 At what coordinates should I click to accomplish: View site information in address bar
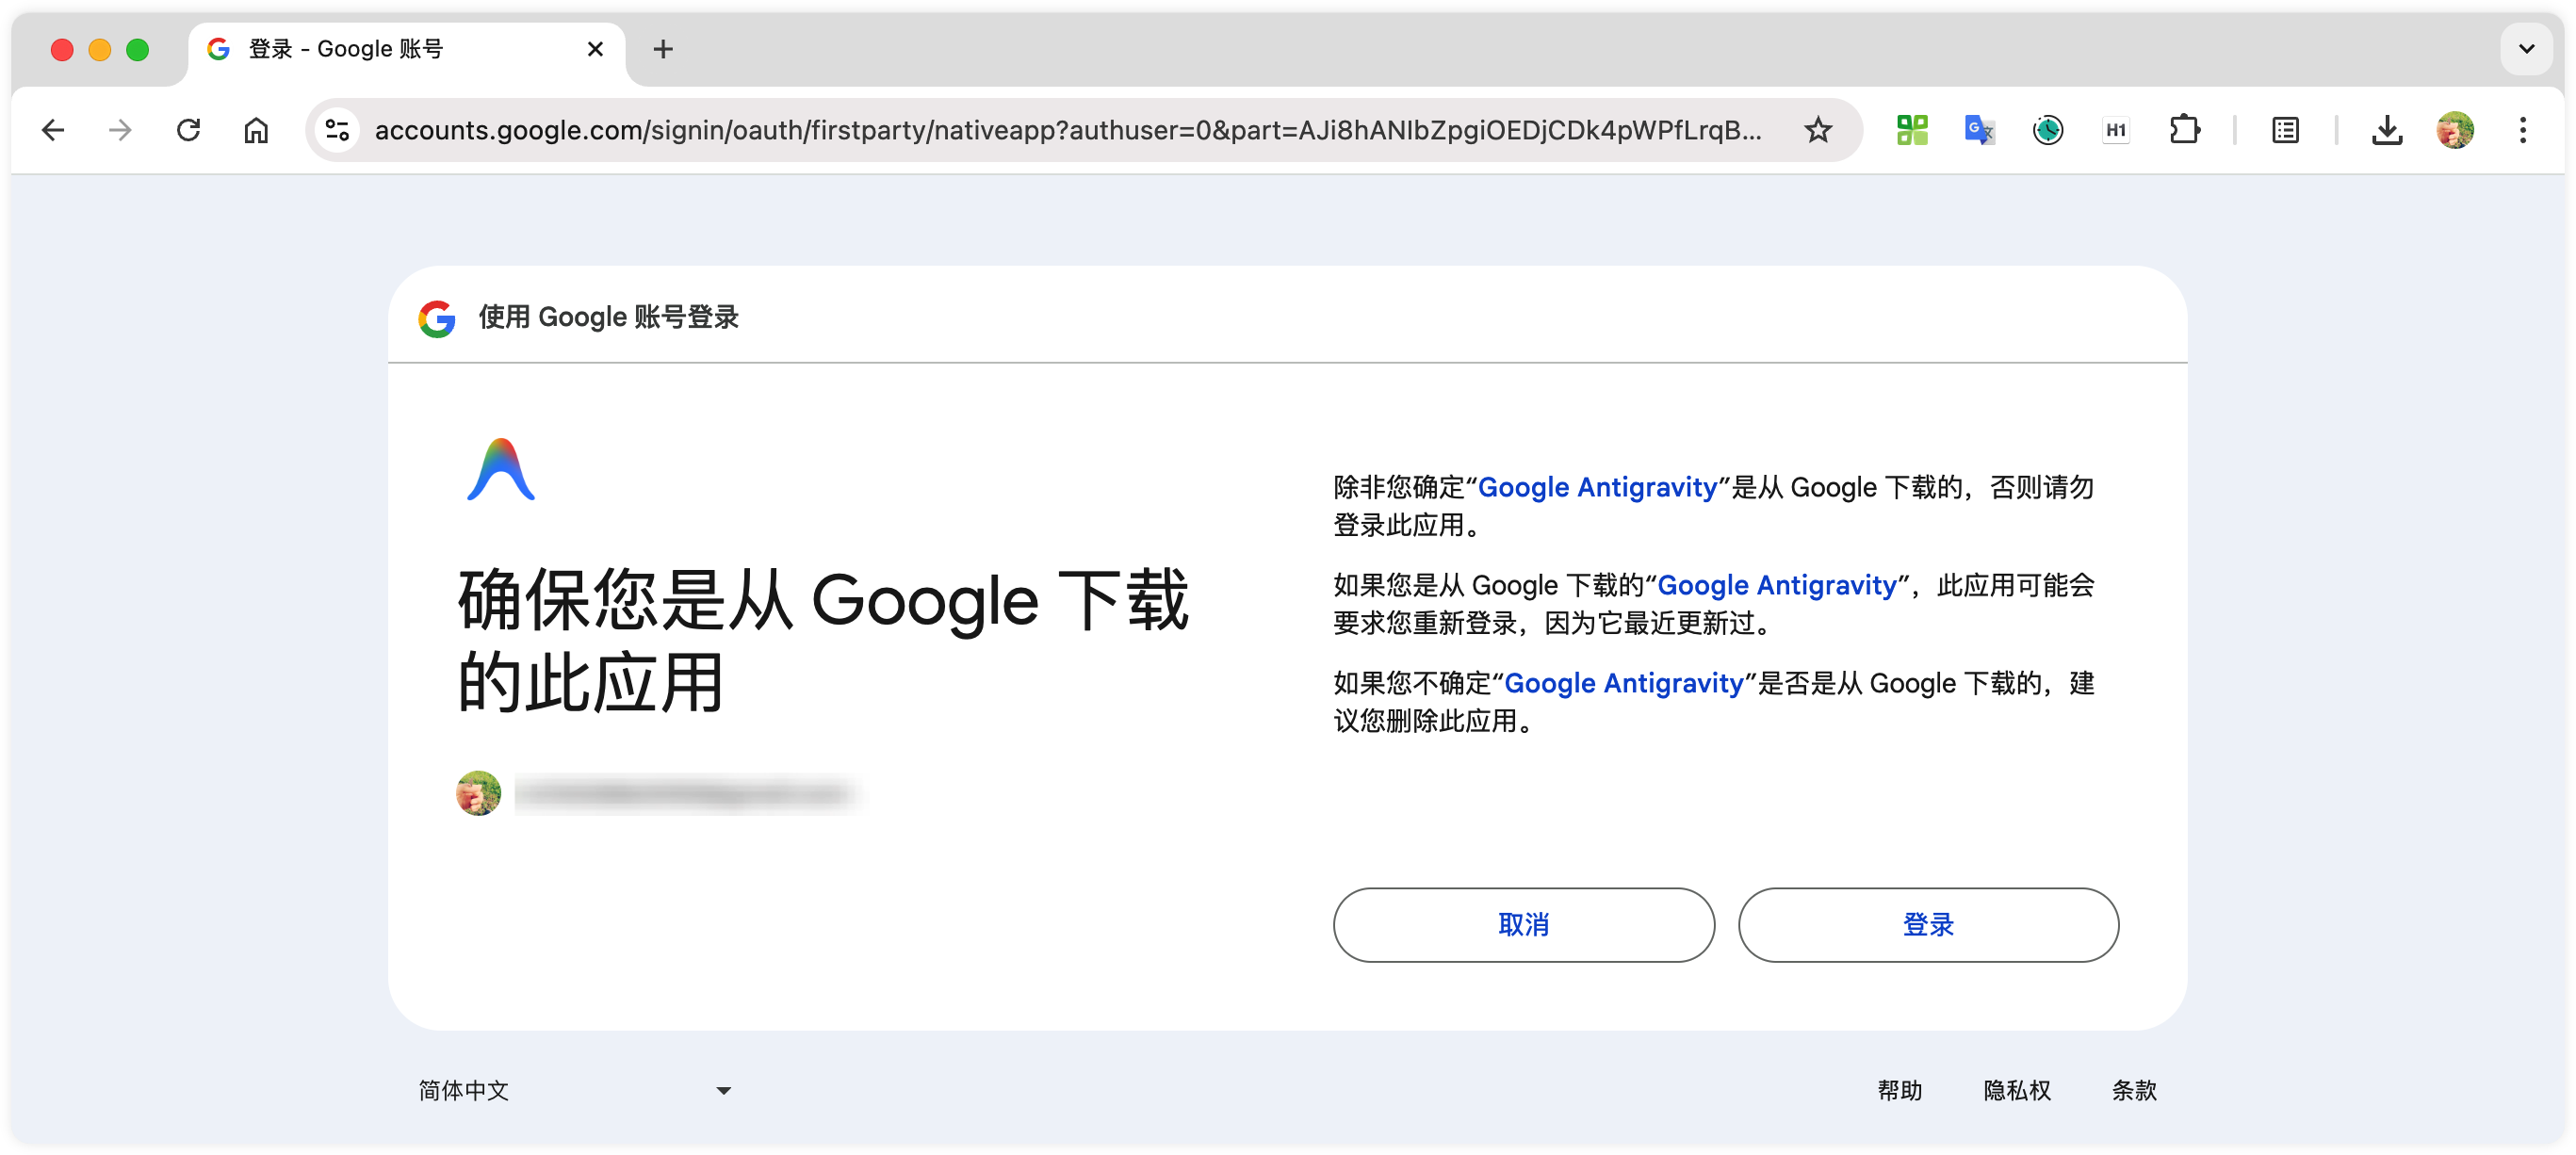coord(338,130)
